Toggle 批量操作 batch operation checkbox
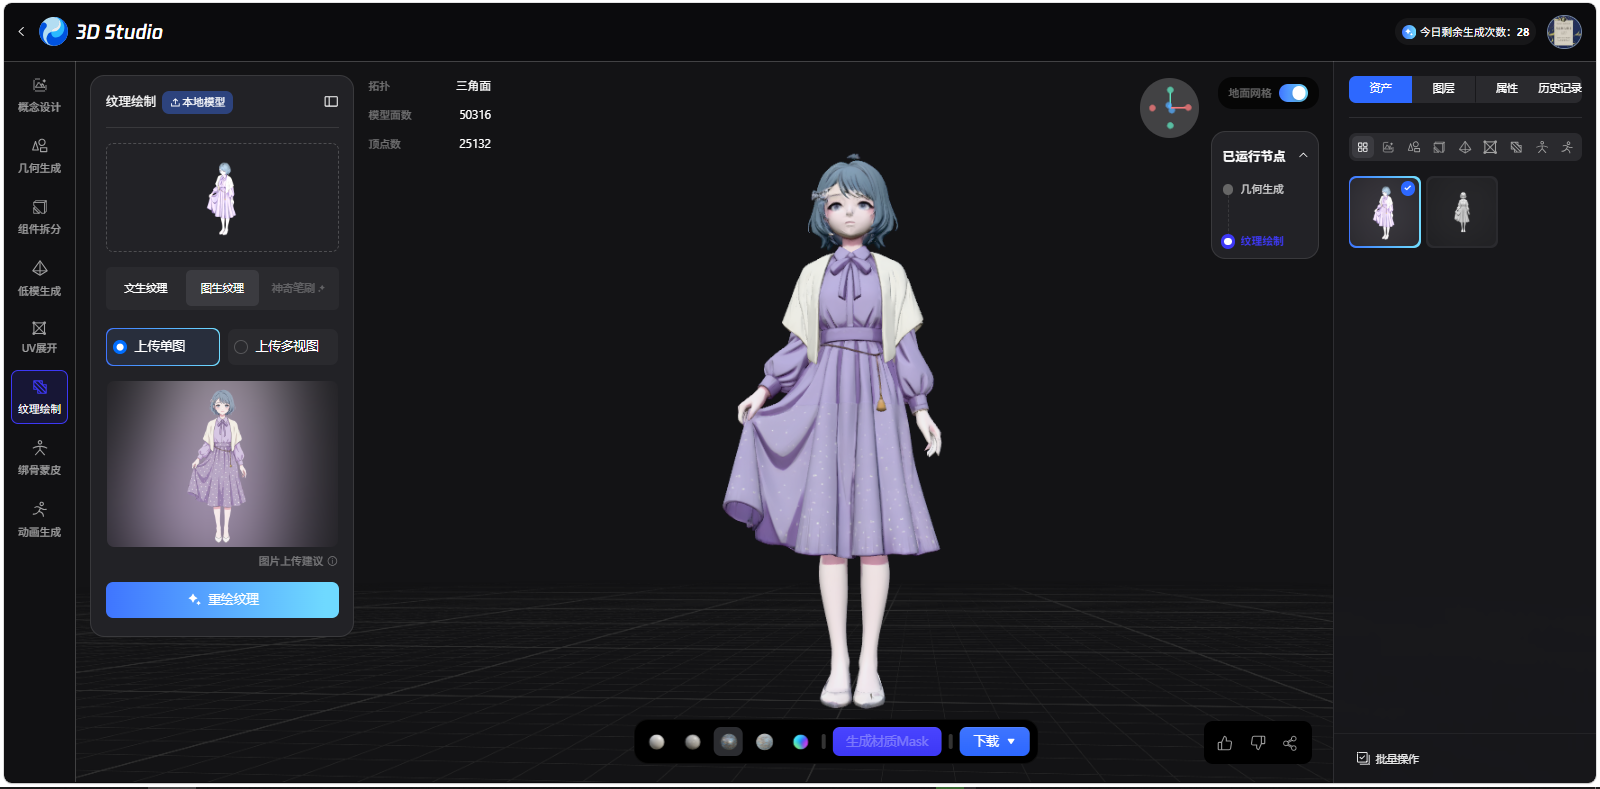The image size is (1600, 789). pyautogui.click(x=1363, y=759)
